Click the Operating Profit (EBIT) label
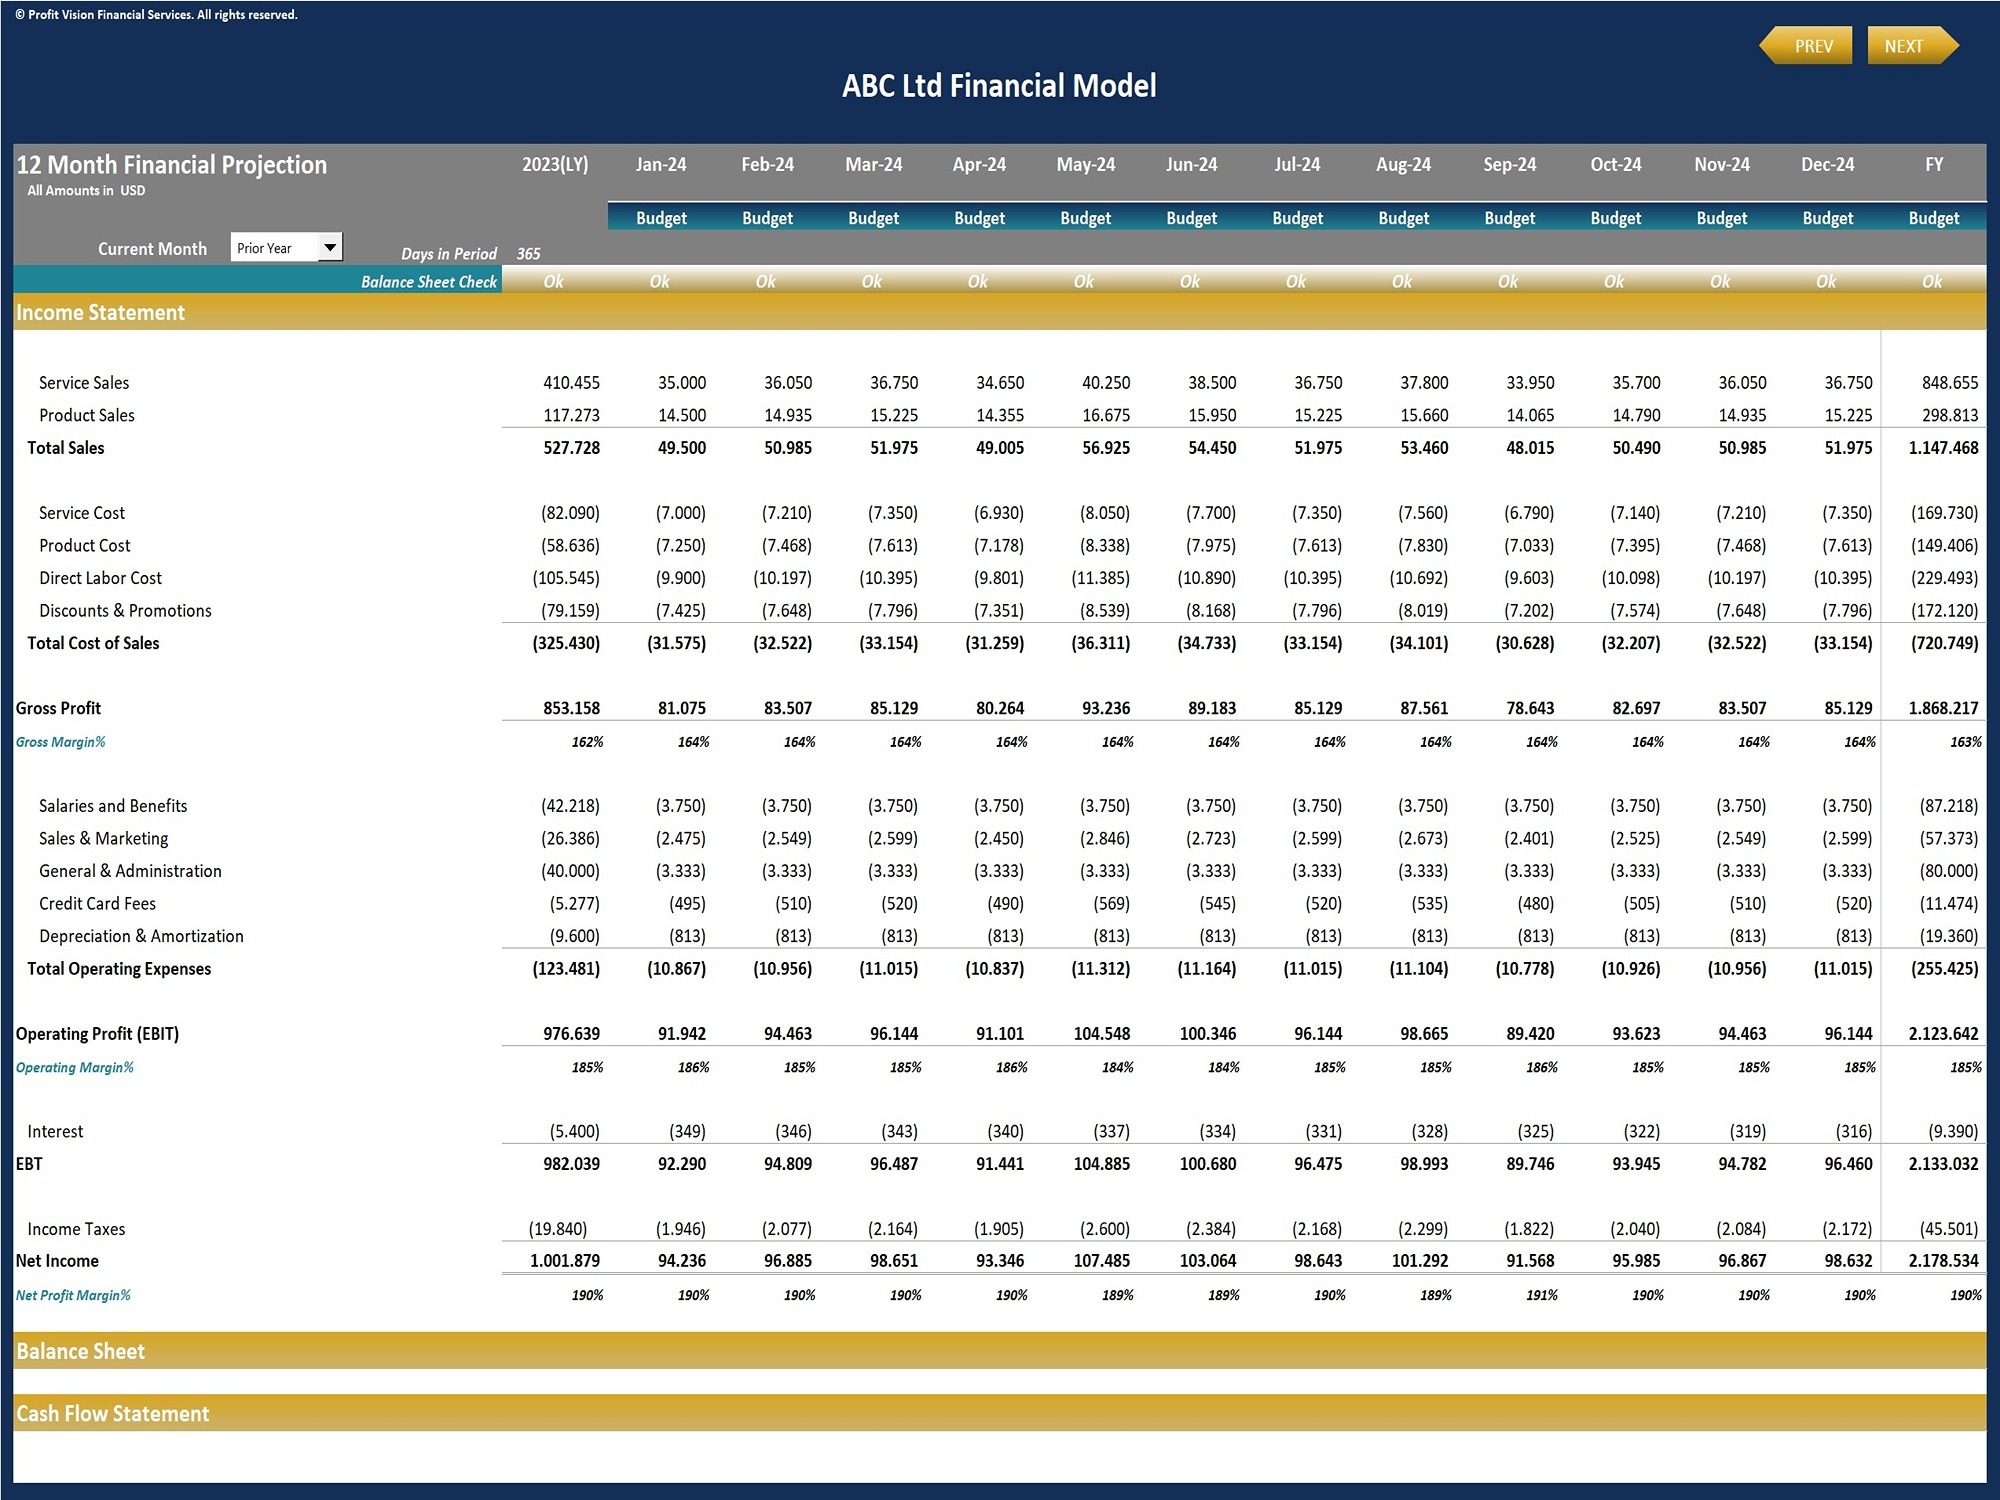 [97, 1034]
